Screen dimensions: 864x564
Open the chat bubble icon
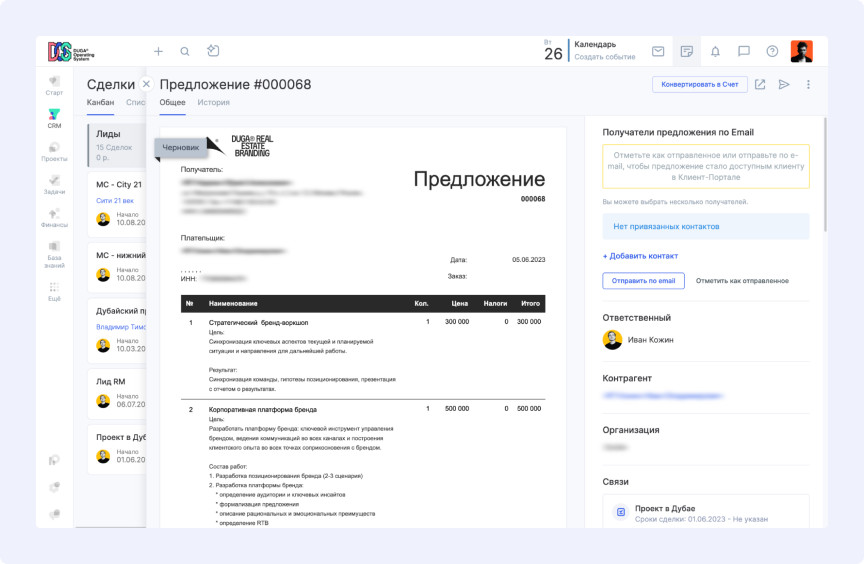tap(744, 51)
